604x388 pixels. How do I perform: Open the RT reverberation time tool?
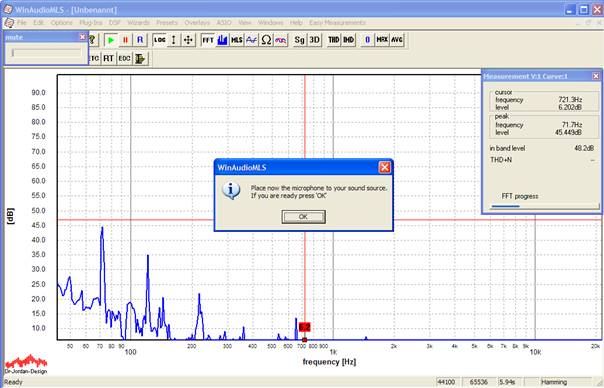point(108,59)
